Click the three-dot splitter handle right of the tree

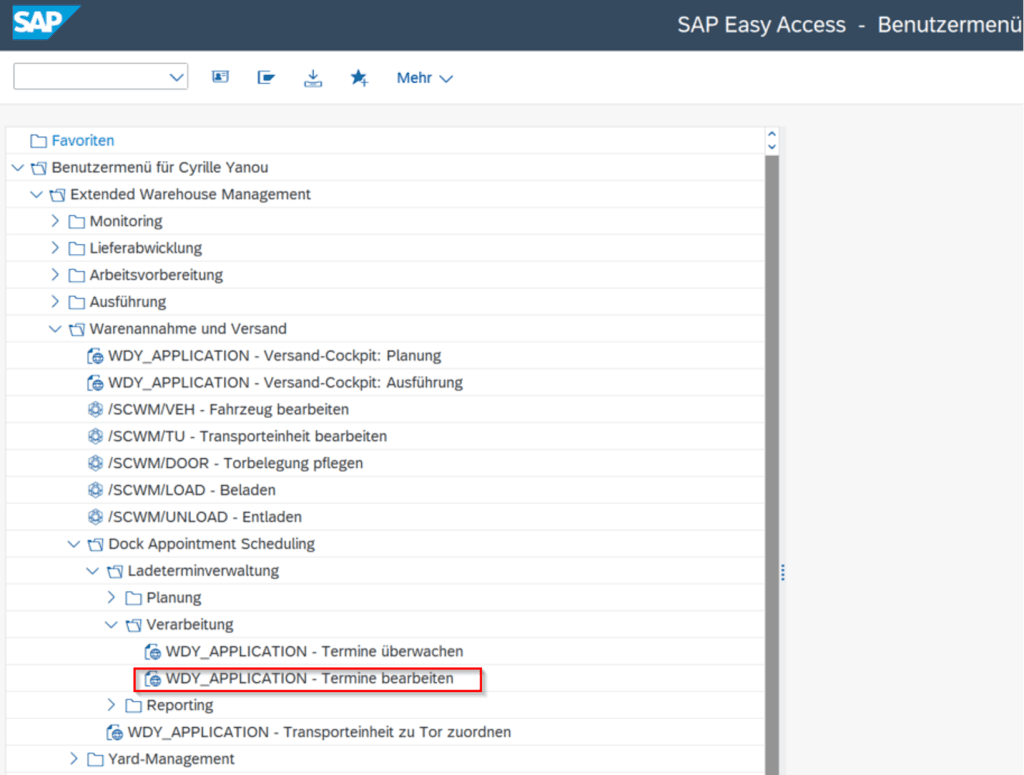coord(783,573)
